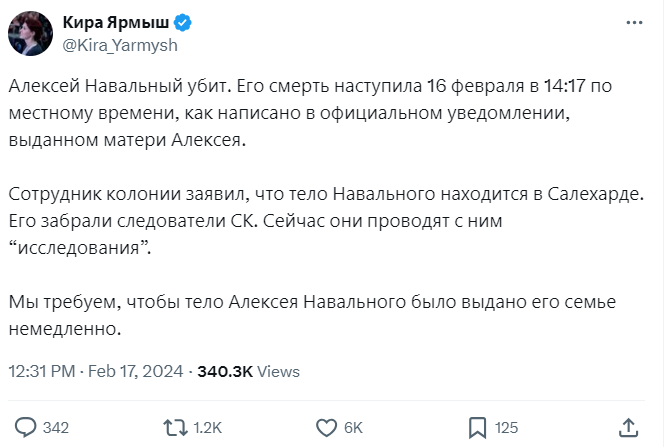Click the Feb 17, 2024 date
Viewport: 667px width, 447px height.
(135, 371)
